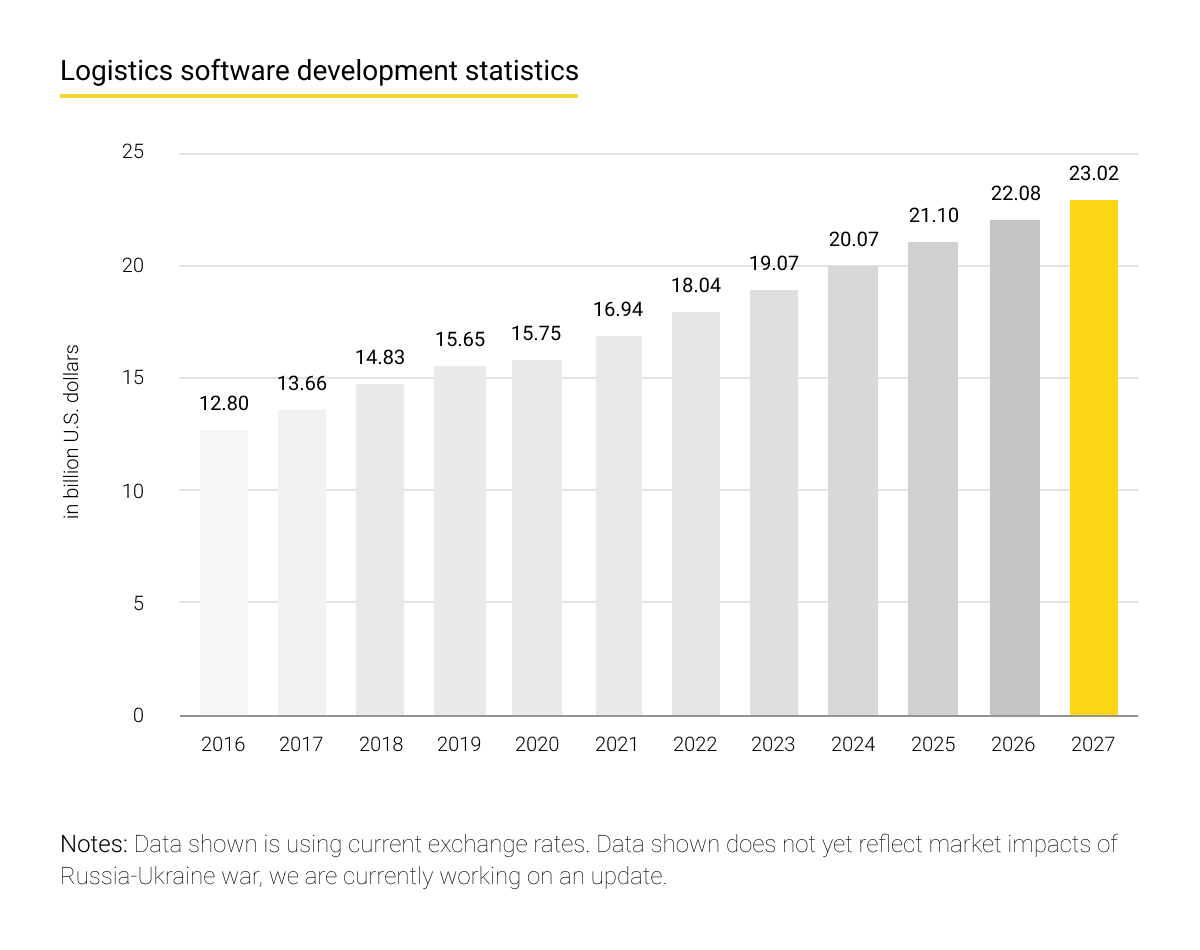Click the 25 tick on the y-axis
This screenshot has height=950, width=1200.
133,153
